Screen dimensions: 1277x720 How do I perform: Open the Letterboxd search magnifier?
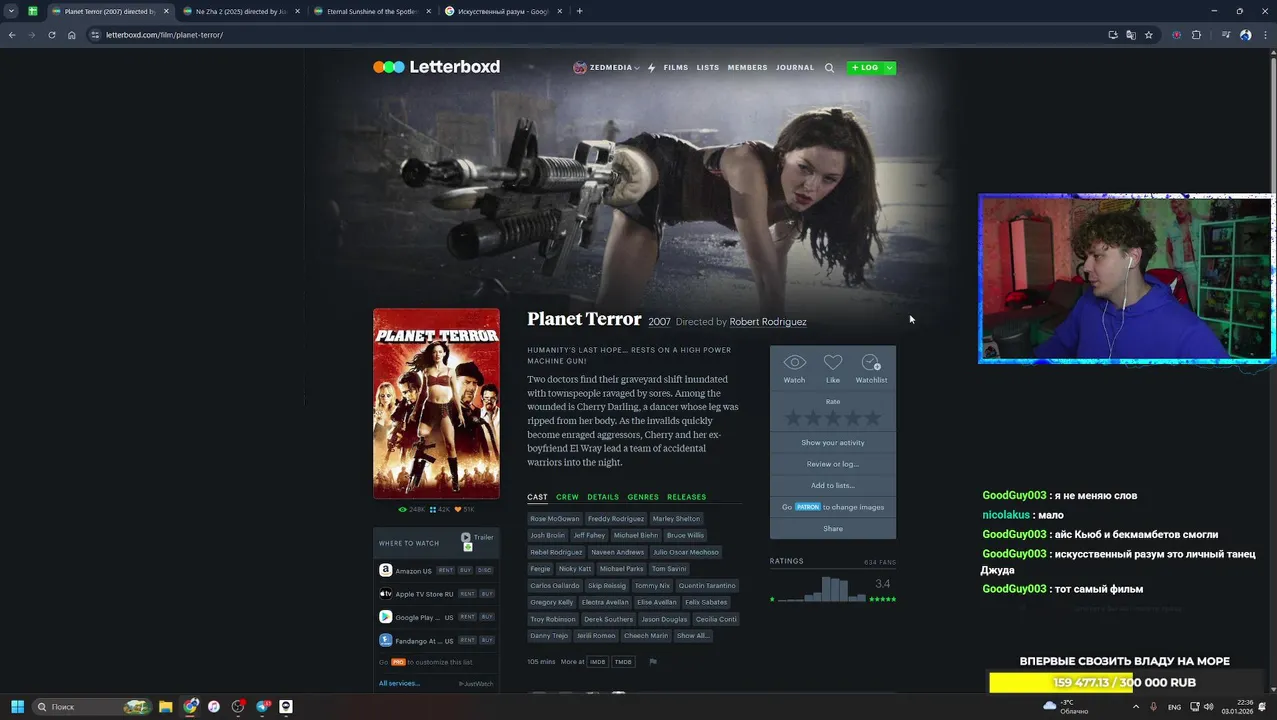(829, 68)
